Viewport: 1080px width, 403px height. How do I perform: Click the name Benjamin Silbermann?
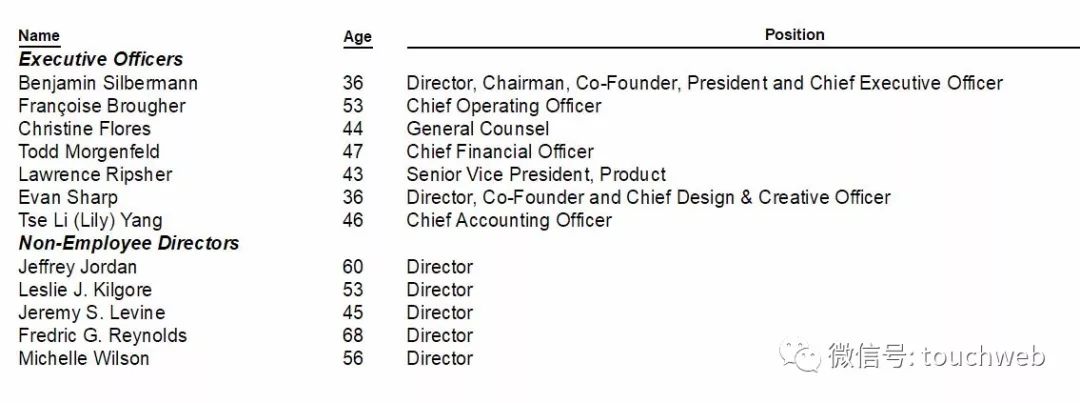coord(108,83)
